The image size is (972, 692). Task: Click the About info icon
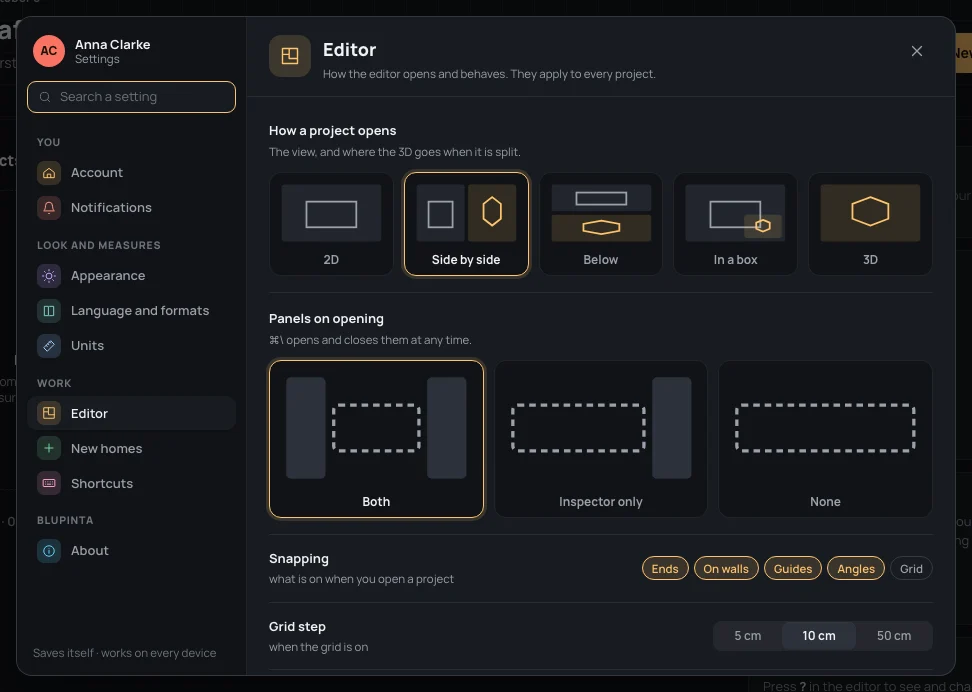point(49,551)
